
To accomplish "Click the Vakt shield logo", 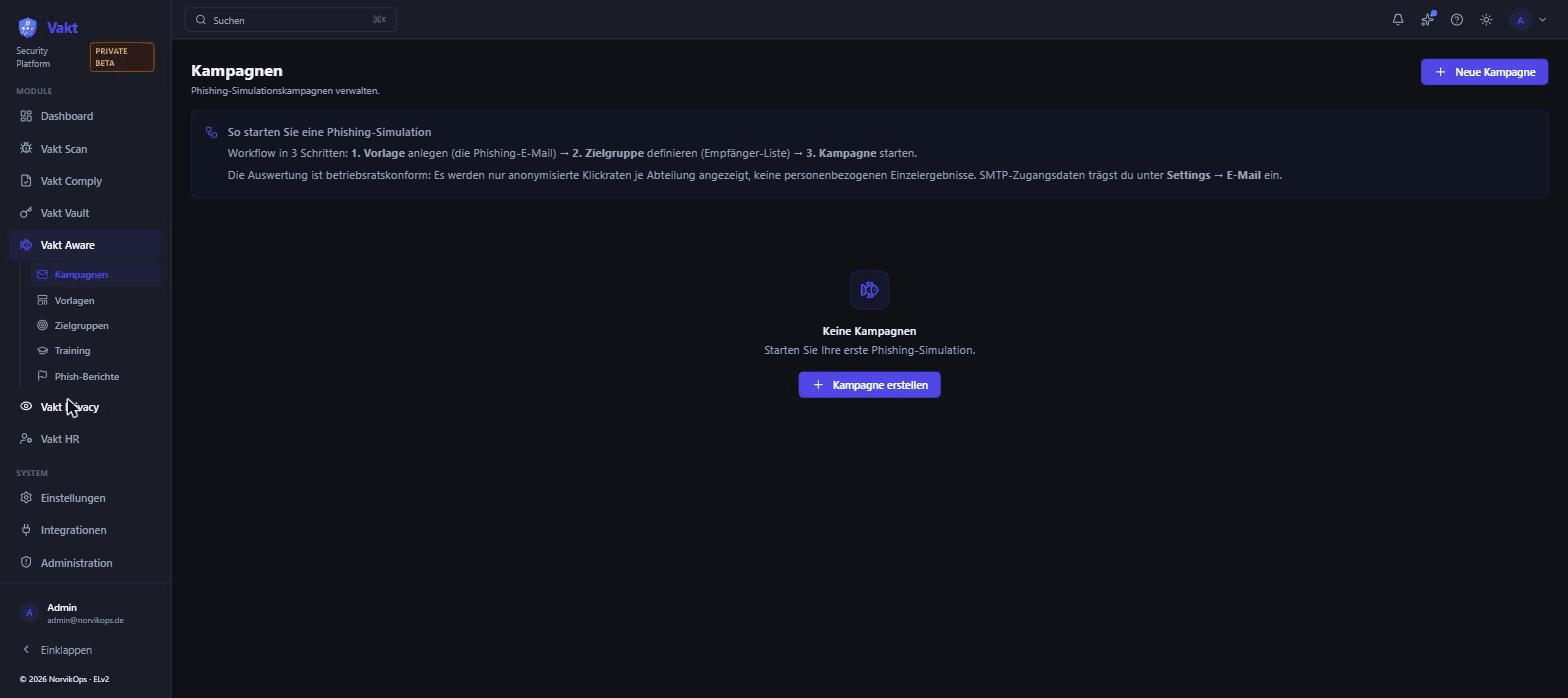I will [x=27, y=27].
